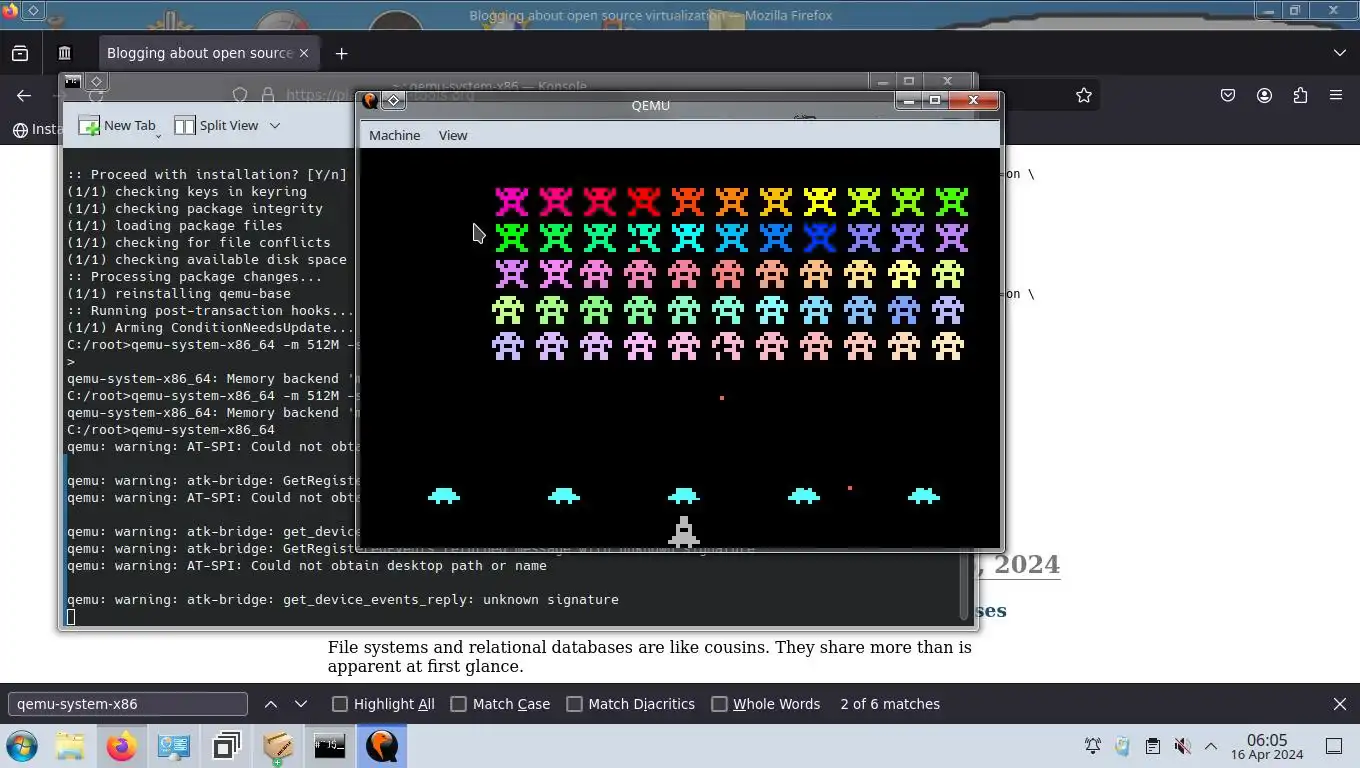Open the file manager folder on taskbar

coord(70,746)
